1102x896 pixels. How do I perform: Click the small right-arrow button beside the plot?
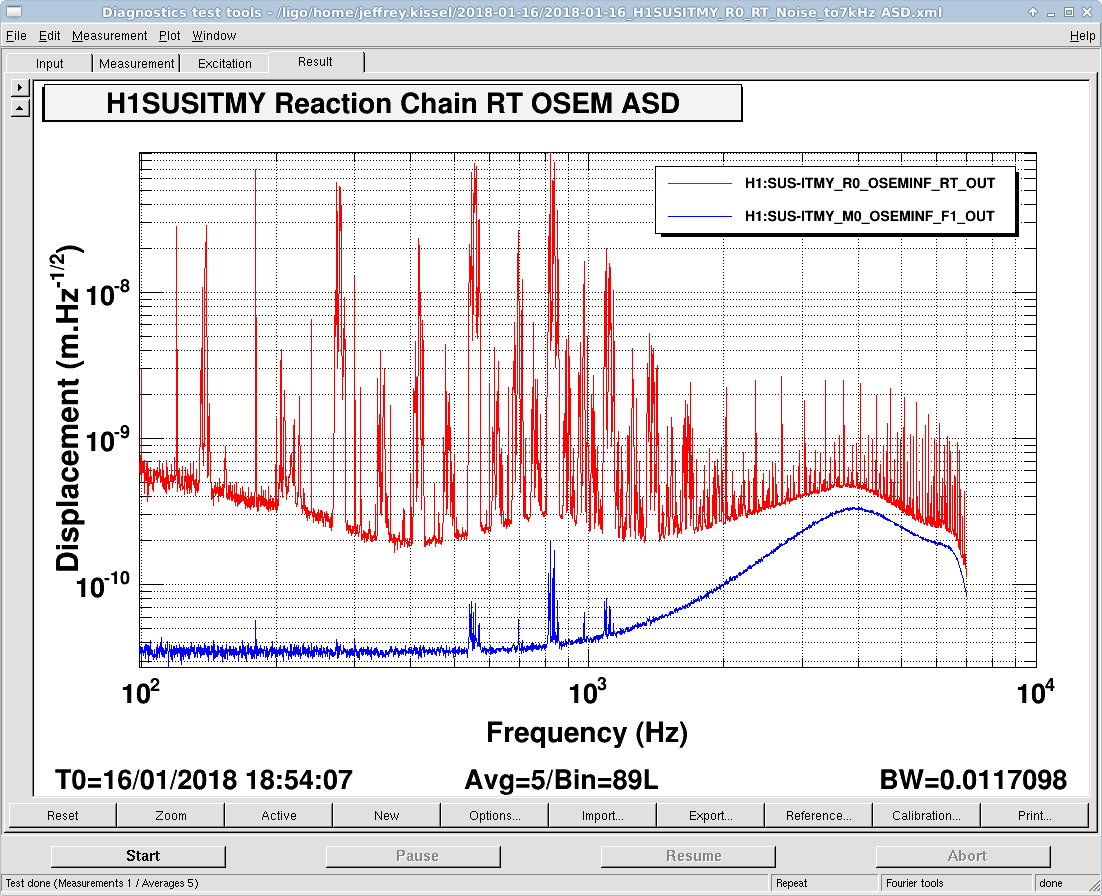pos(19,88)
